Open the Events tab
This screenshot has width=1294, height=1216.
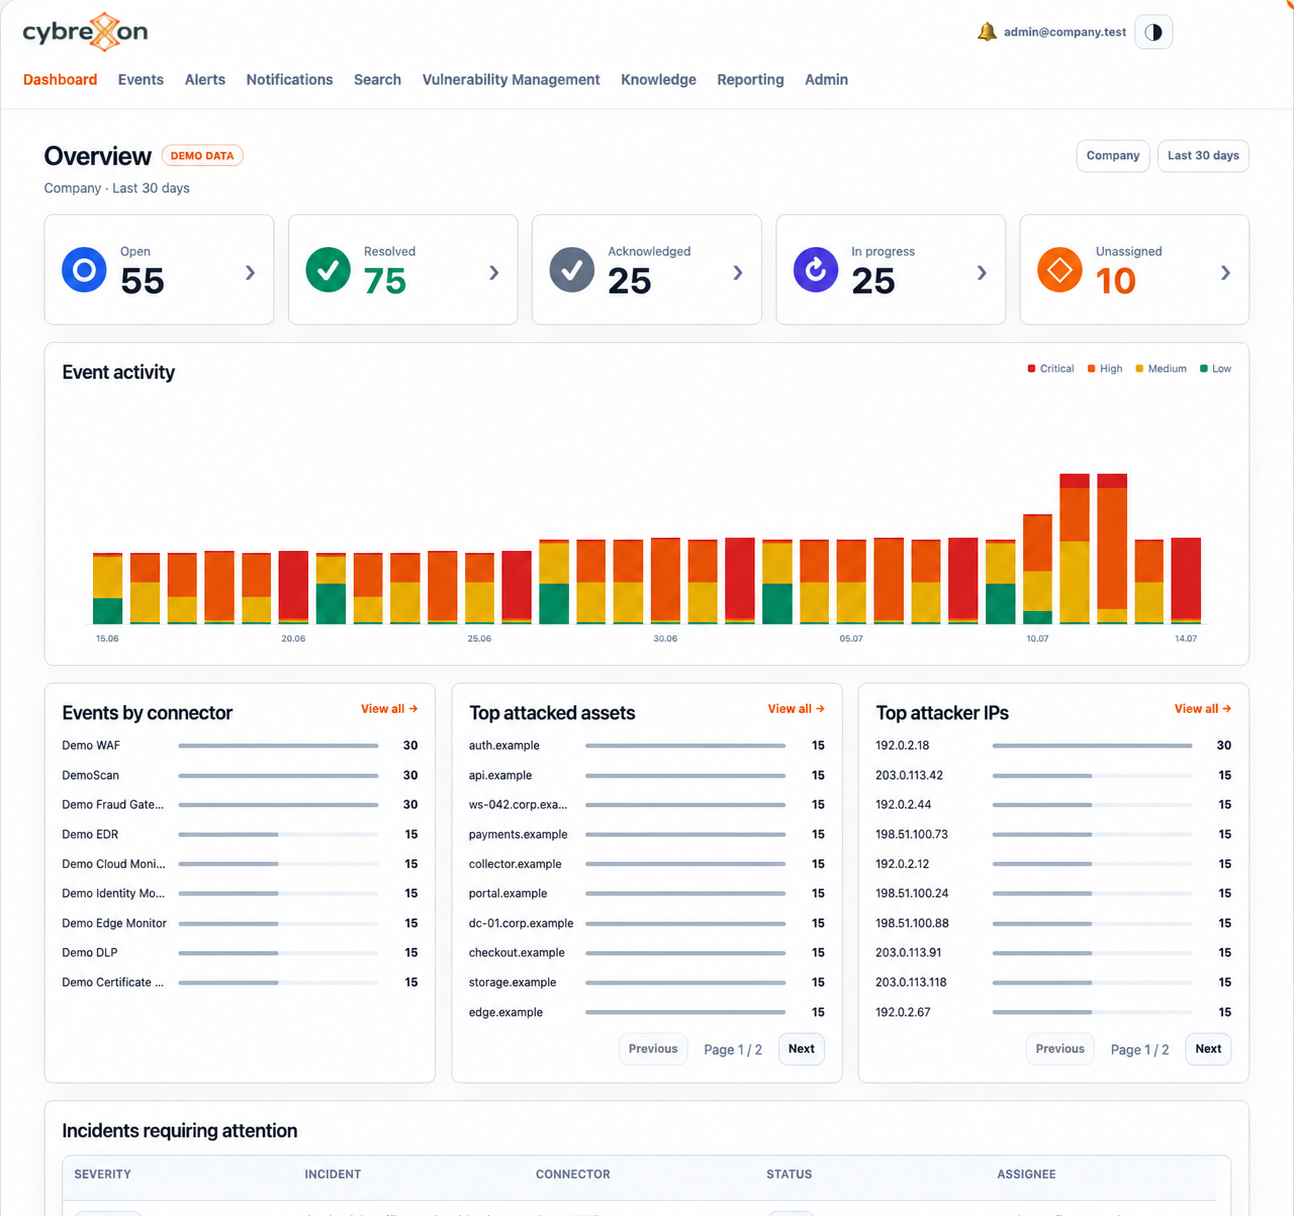click(x=141, y=80)
